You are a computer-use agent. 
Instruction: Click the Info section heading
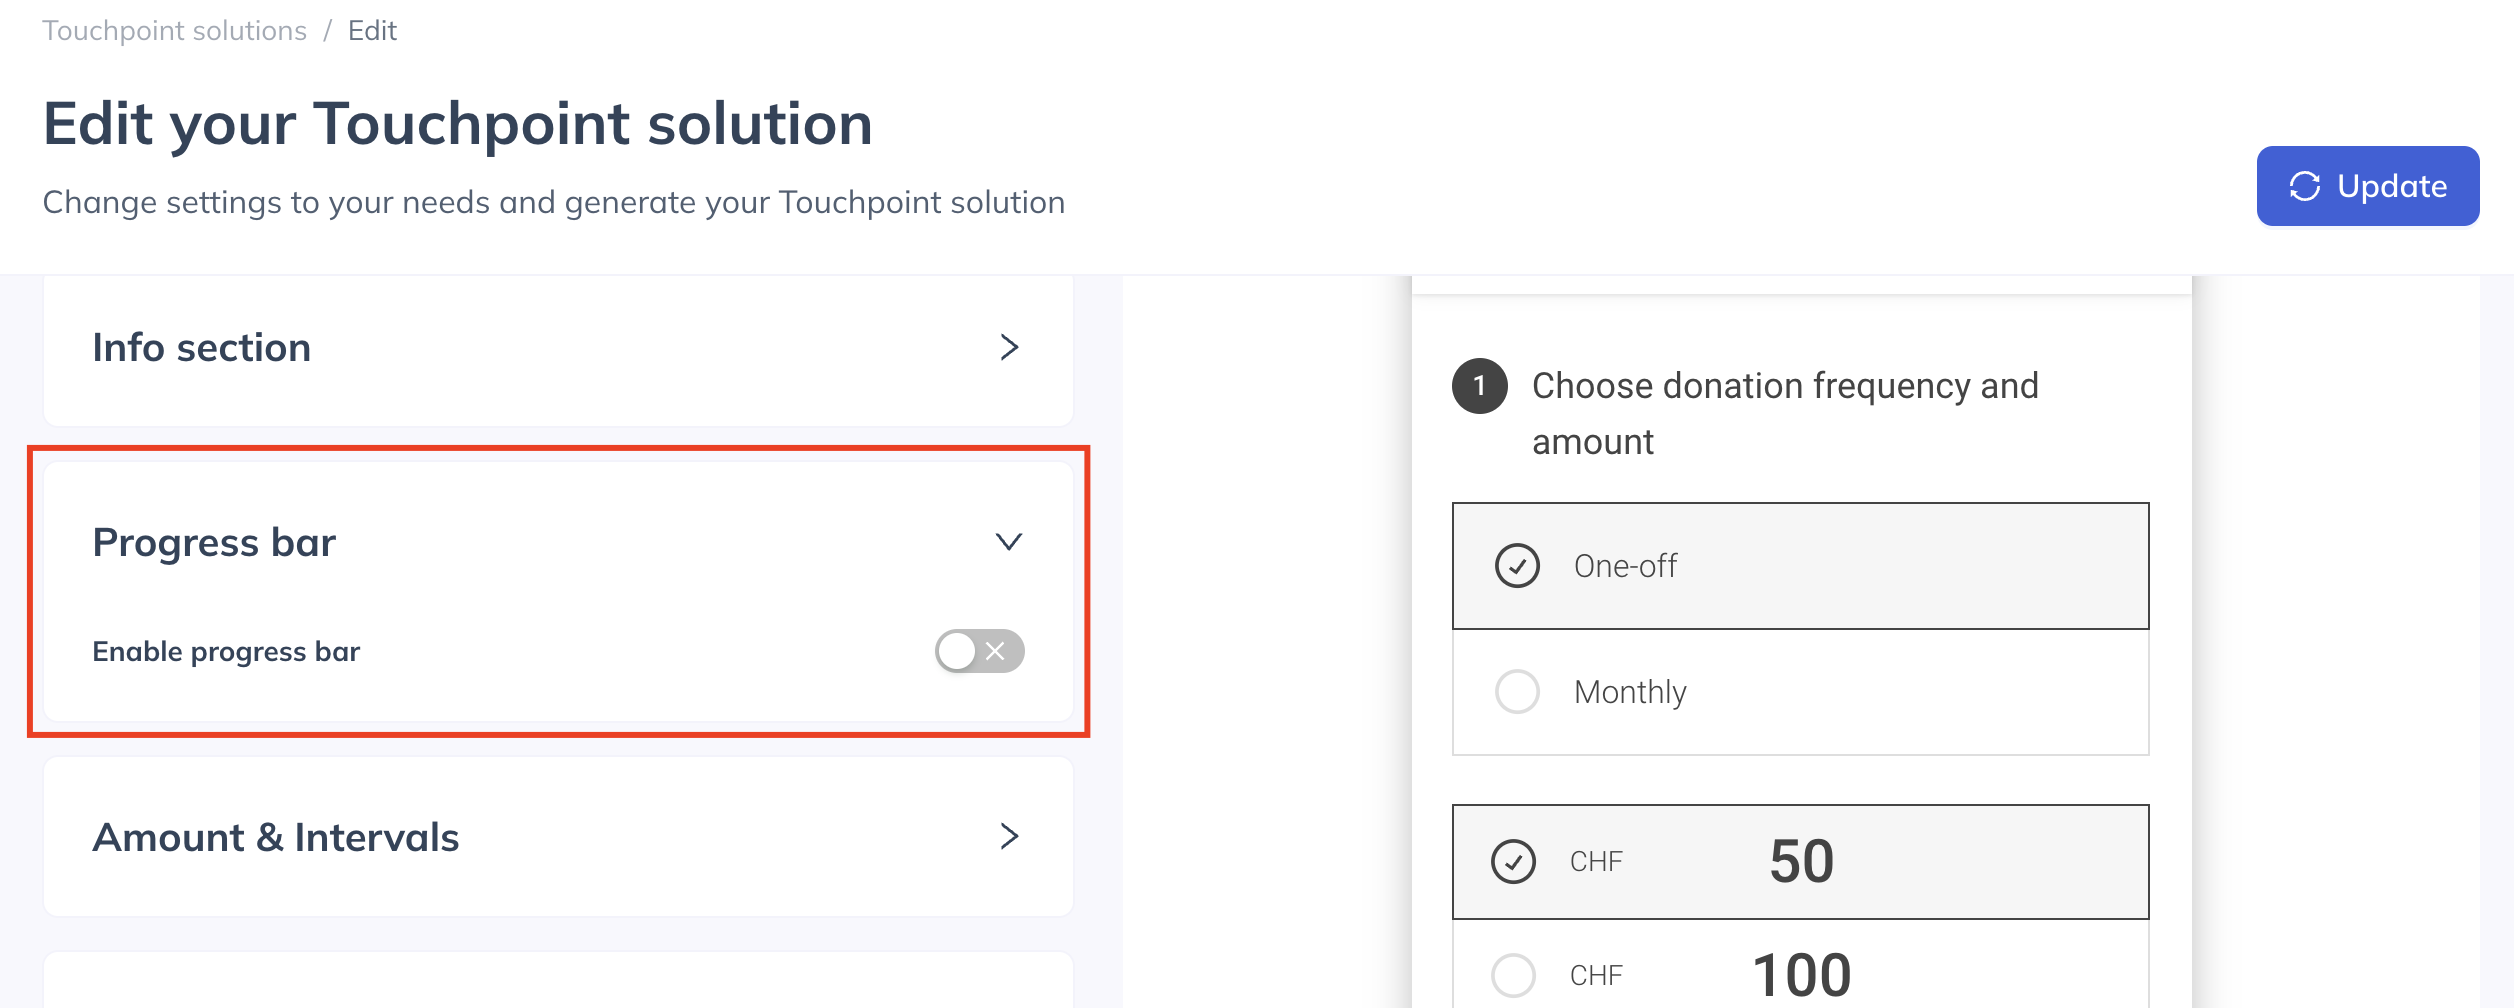(202, 348)
